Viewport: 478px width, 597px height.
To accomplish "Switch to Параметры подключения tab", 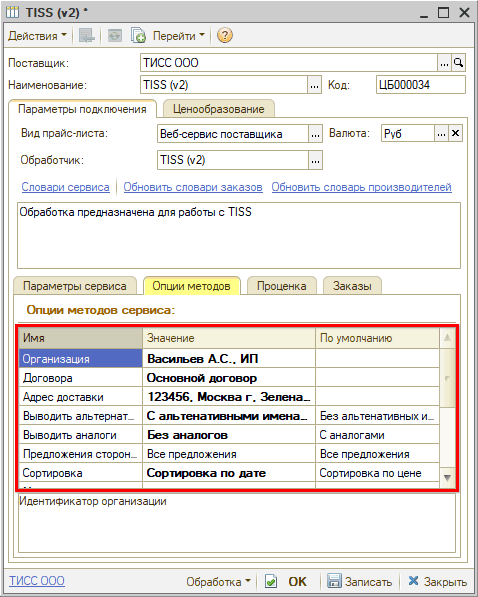I will 82,109.
